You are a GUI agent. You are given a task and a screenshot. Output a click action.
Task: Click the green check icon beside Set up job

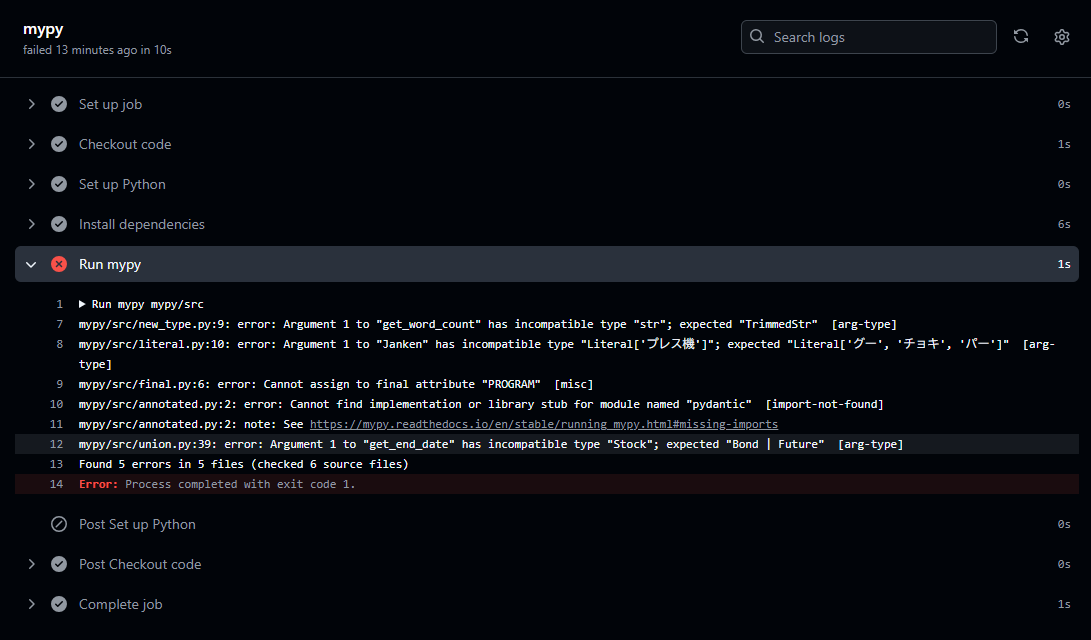click(58, 103)
